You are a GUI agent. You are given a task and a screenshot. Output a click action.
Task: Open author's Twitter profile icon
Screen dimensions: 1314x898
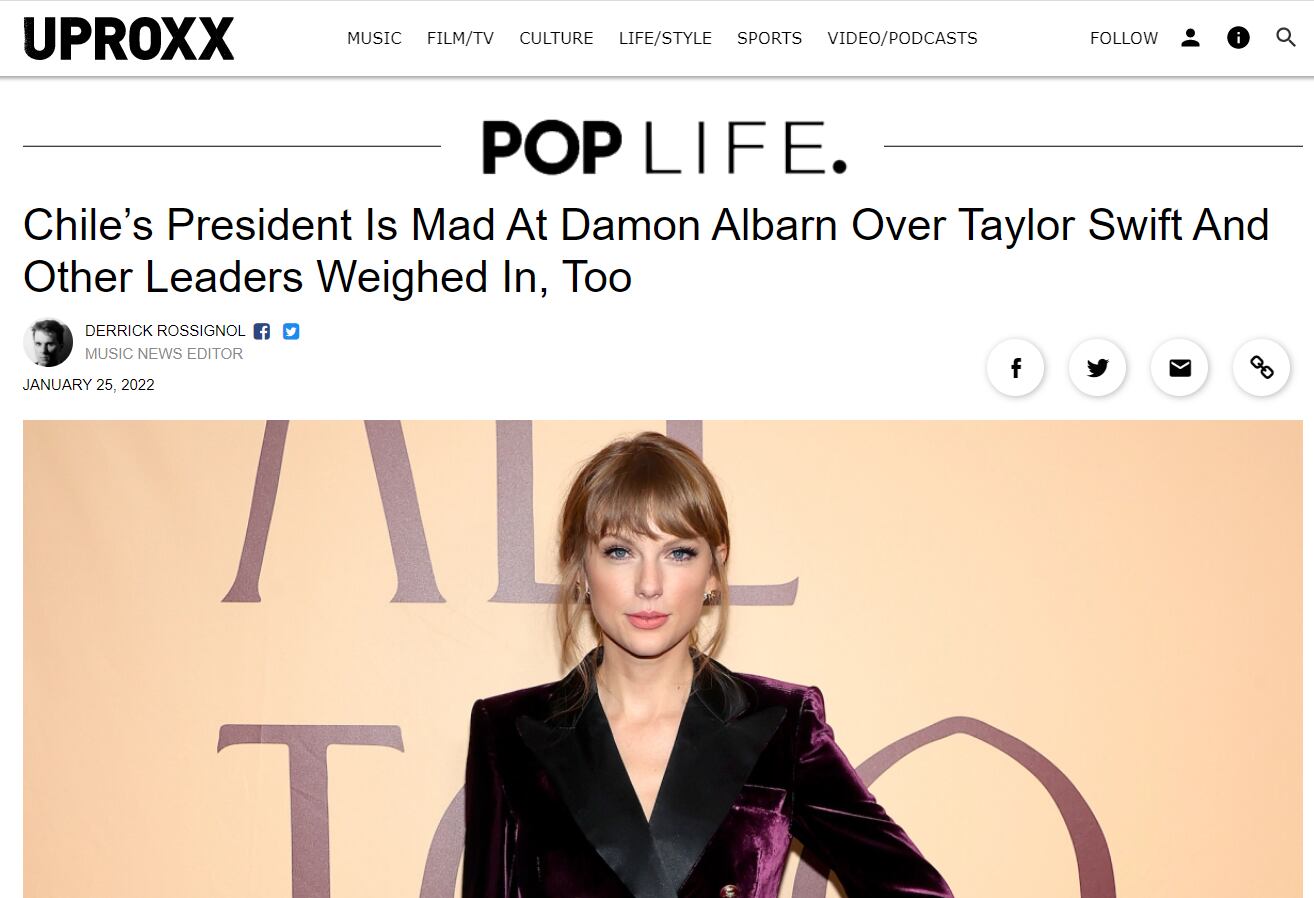tap(291, 331)
